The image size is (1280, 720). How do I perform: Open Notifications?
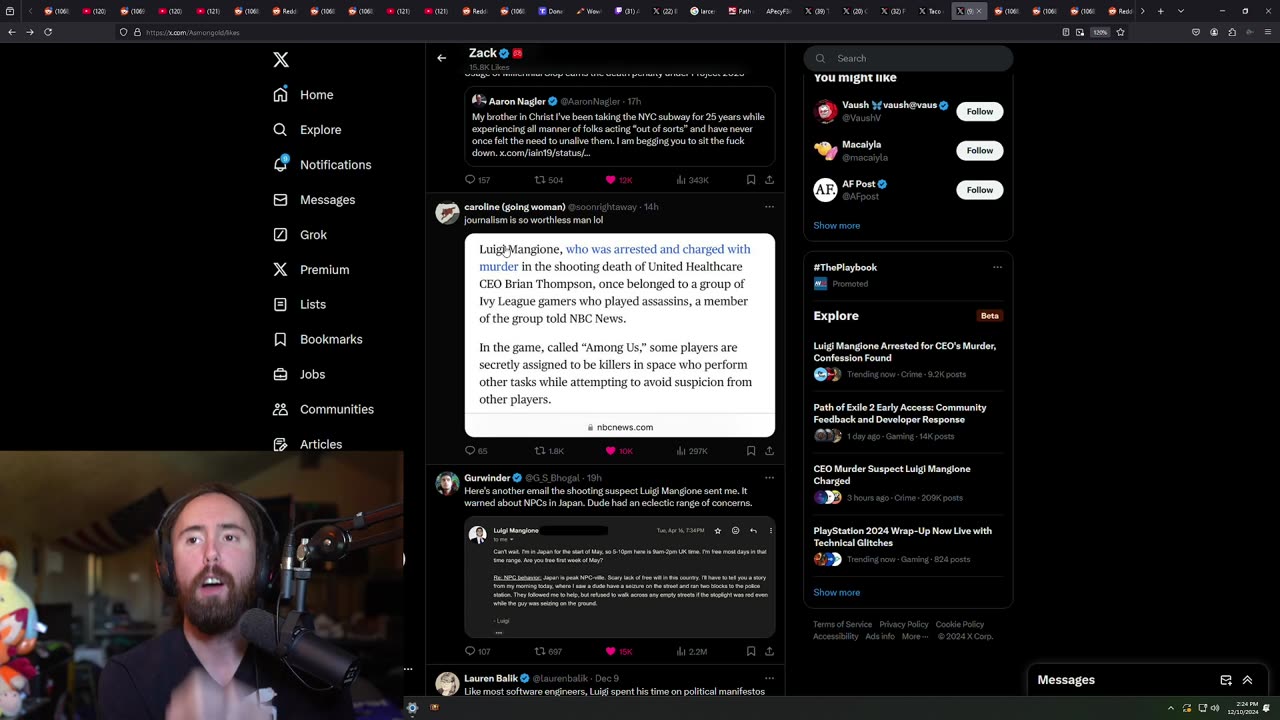point(322,165)
